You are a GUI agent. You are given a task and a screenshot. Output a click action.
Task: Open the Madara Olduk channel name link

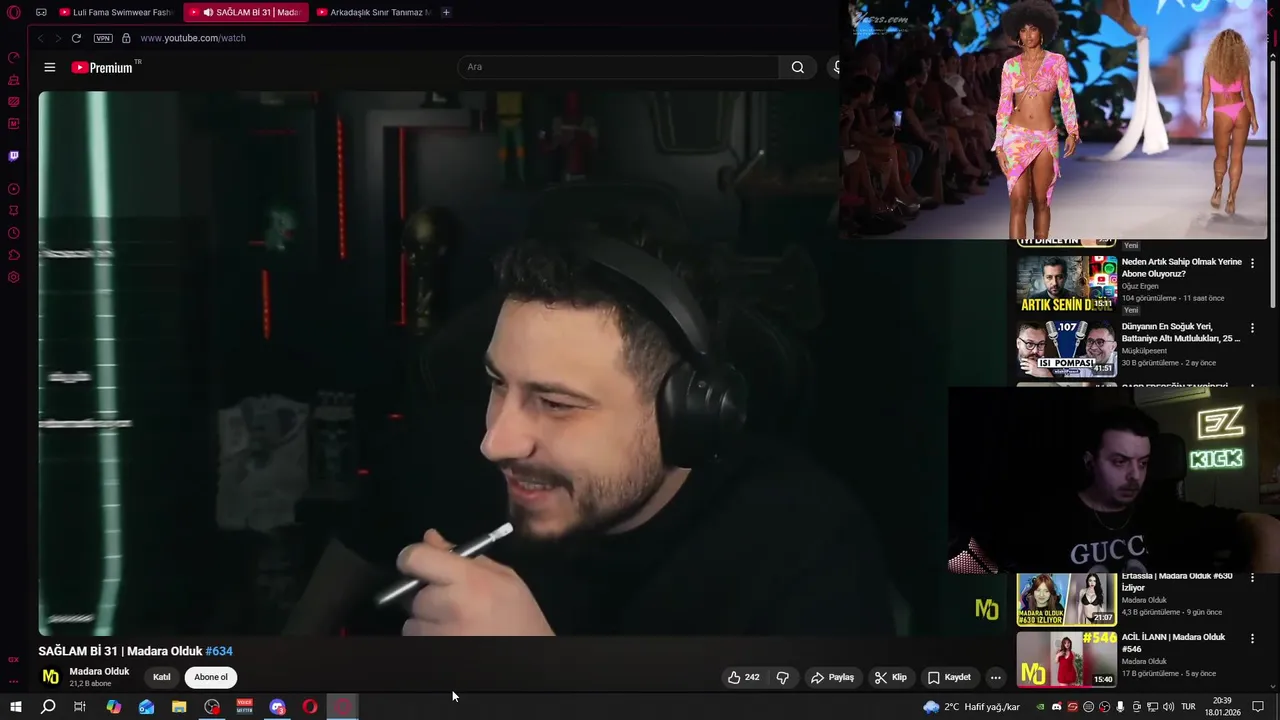pos(99,672)
